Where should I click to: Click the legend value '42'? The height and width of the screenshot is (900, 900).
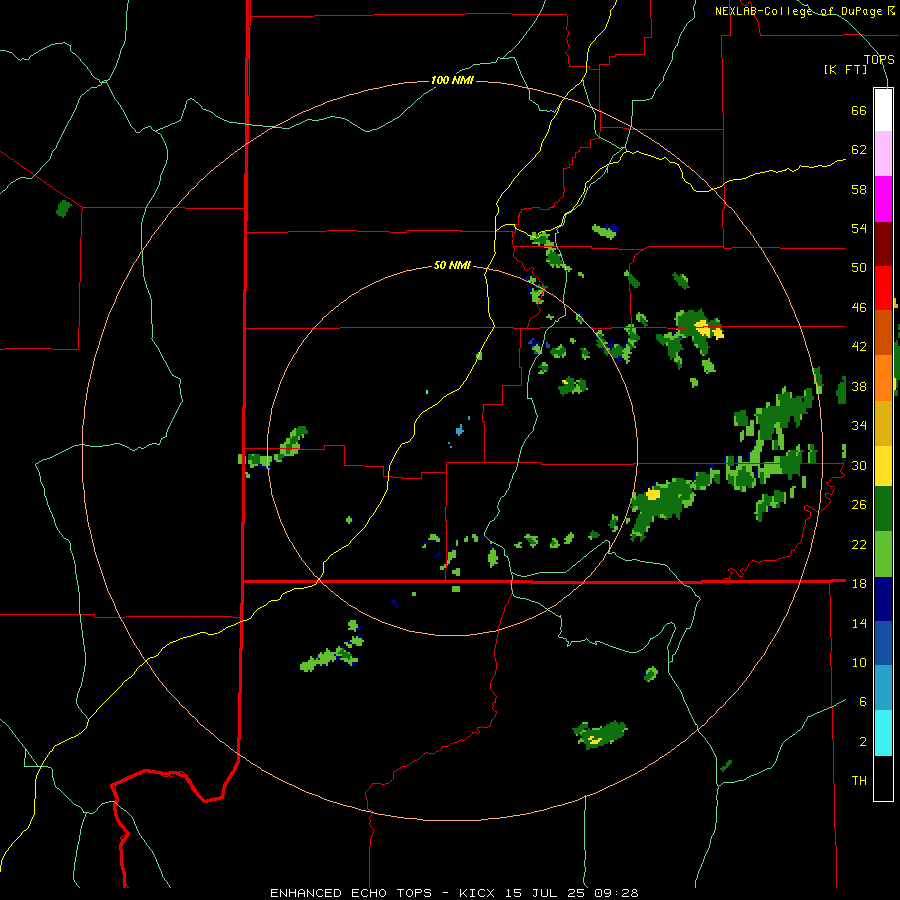(x=859, y=347)
